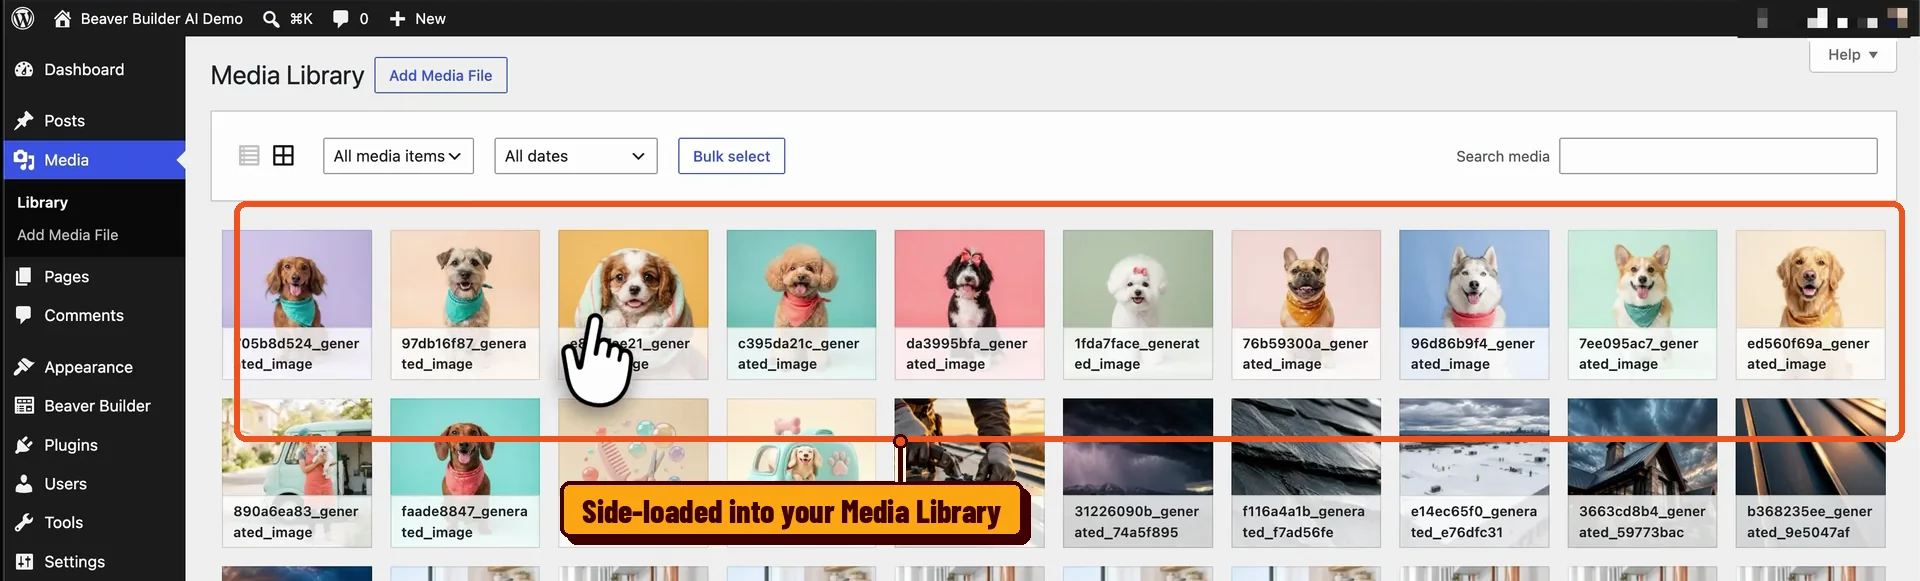Click into the Search media field

(1718, 156)
